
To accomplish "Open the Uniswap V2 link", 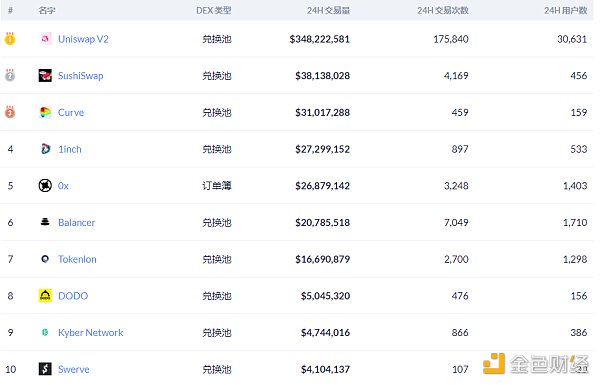I will click(83, 39).
